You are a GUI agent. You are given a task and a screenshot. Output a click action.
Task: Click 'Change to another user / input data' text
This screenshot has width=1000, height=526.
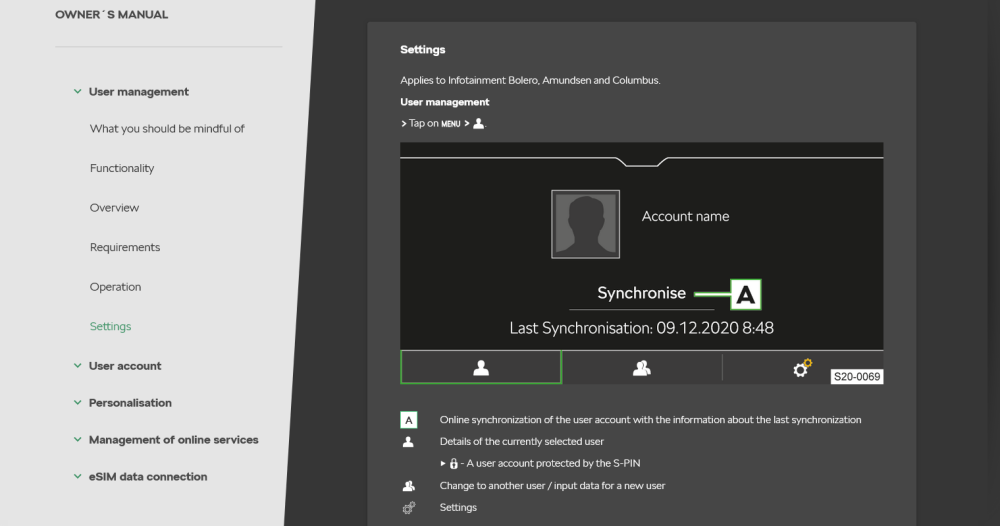click(x=552, y=486)
